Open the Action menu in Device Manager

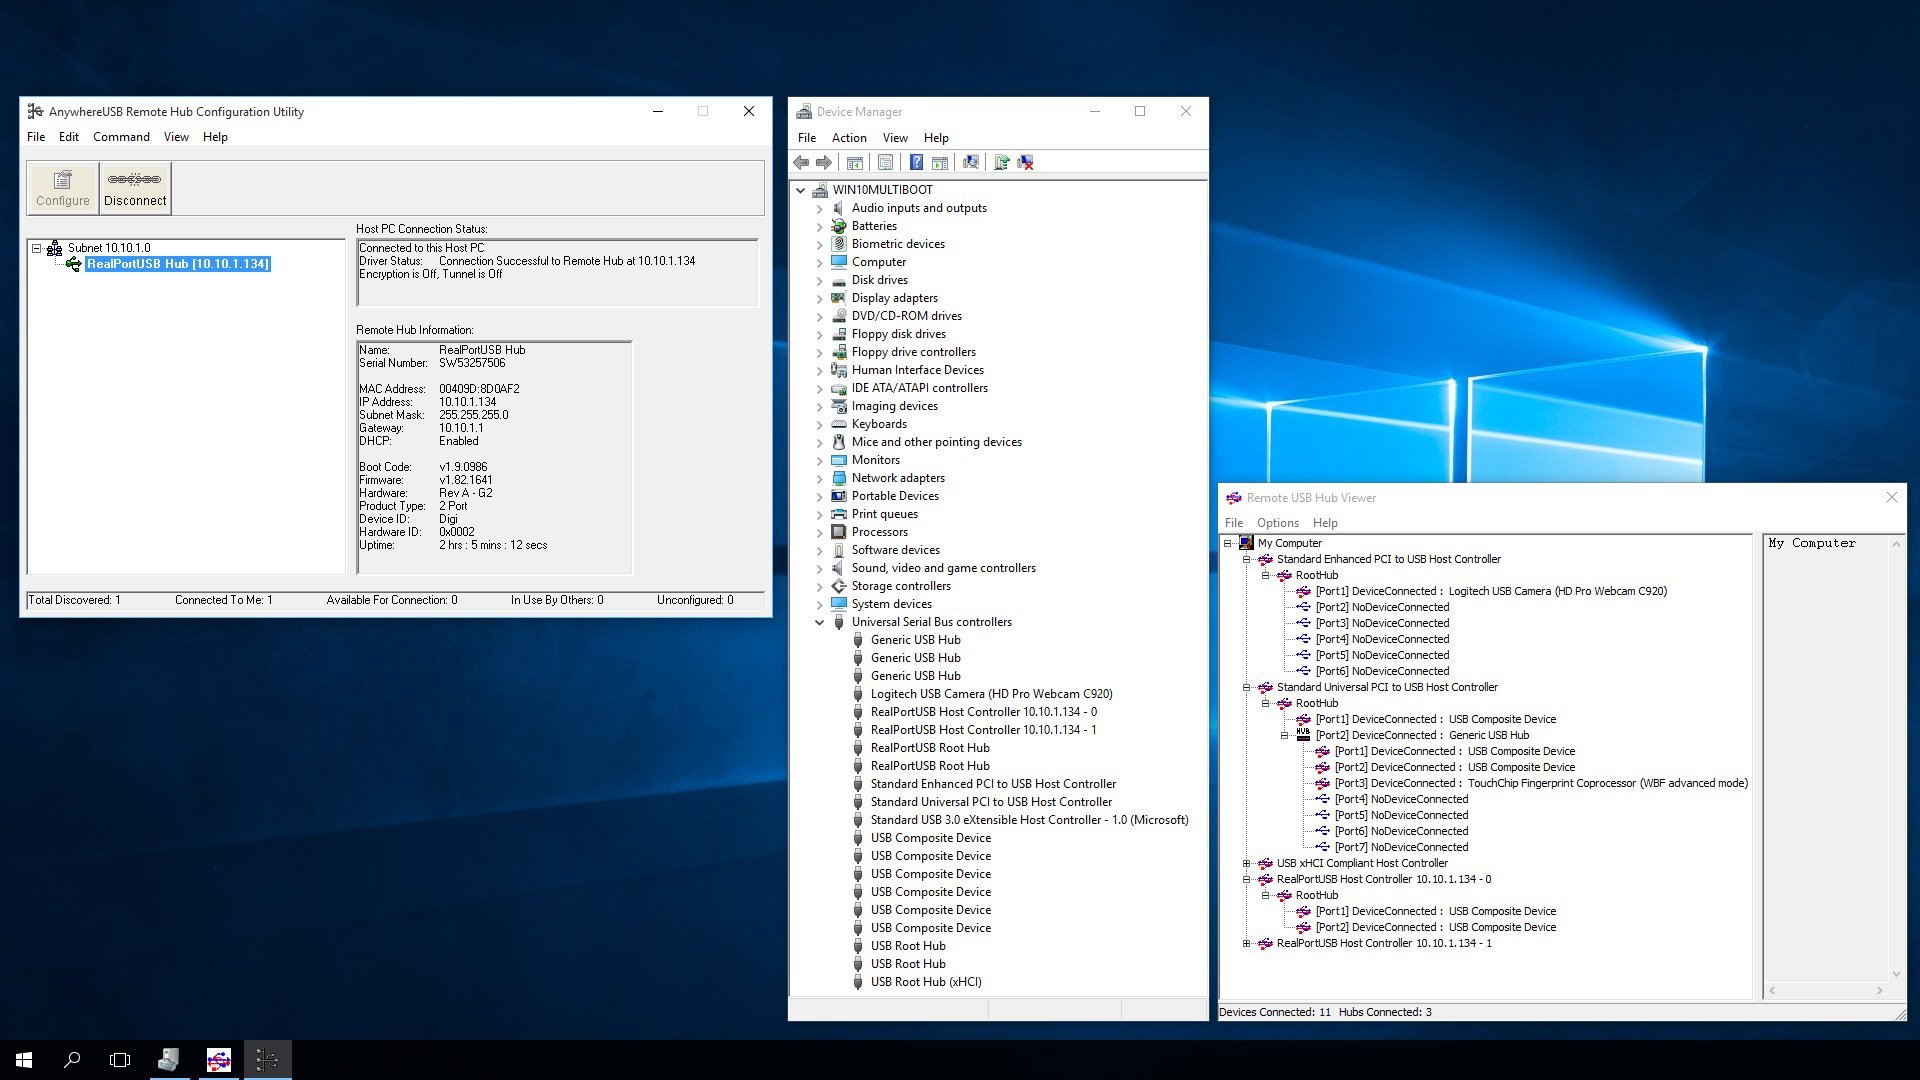[x=849, y=138]
